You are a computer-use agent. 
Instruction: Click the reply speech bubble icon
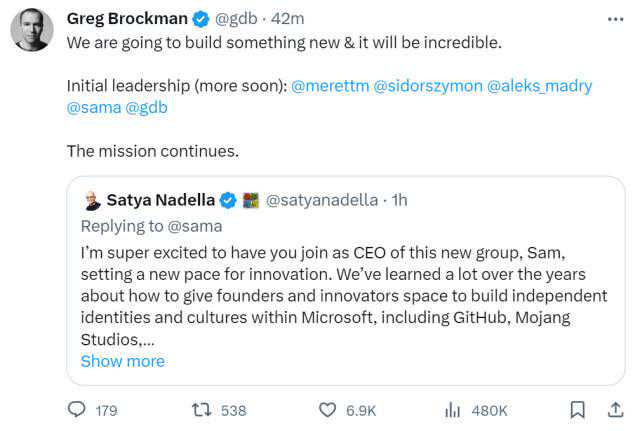coord(76,410)
